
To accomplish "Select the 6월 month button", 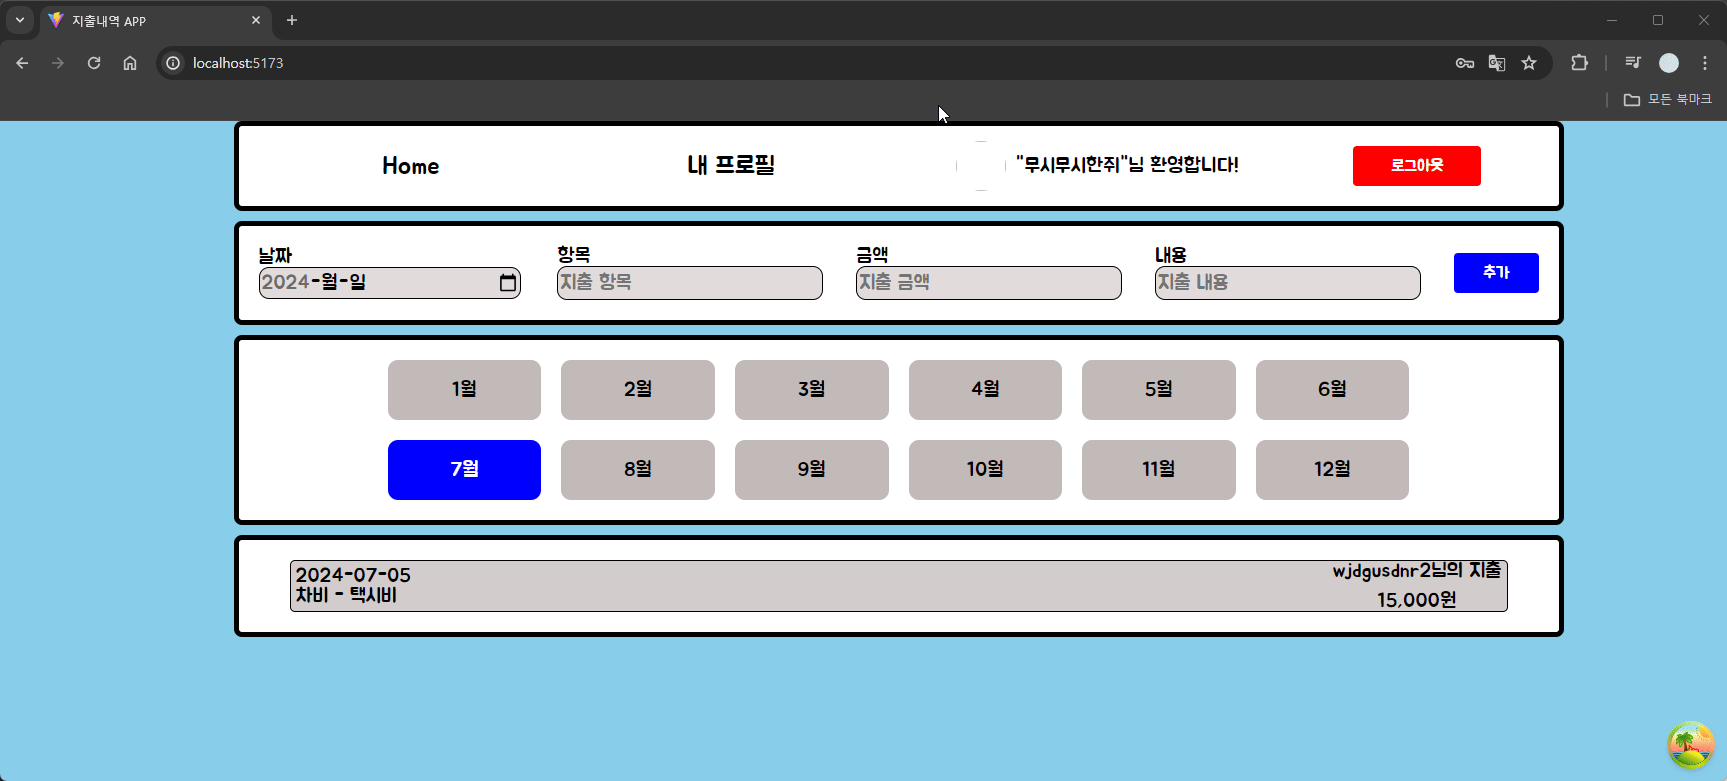I will click(1332, 390).
